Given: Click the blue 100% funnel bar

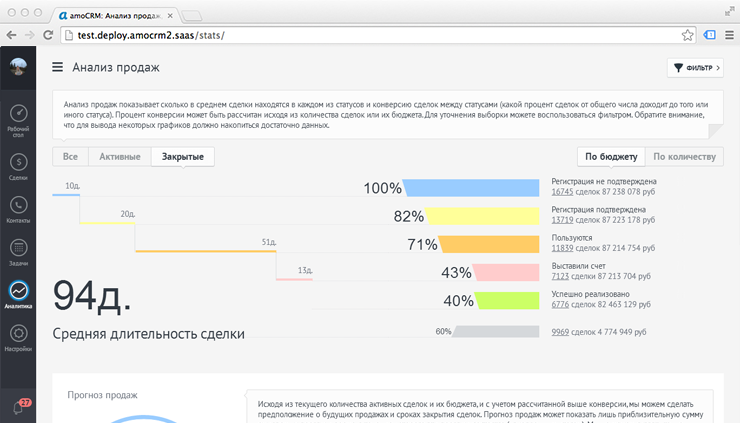Looking at the screenshot, I should (x=475, y=188).
